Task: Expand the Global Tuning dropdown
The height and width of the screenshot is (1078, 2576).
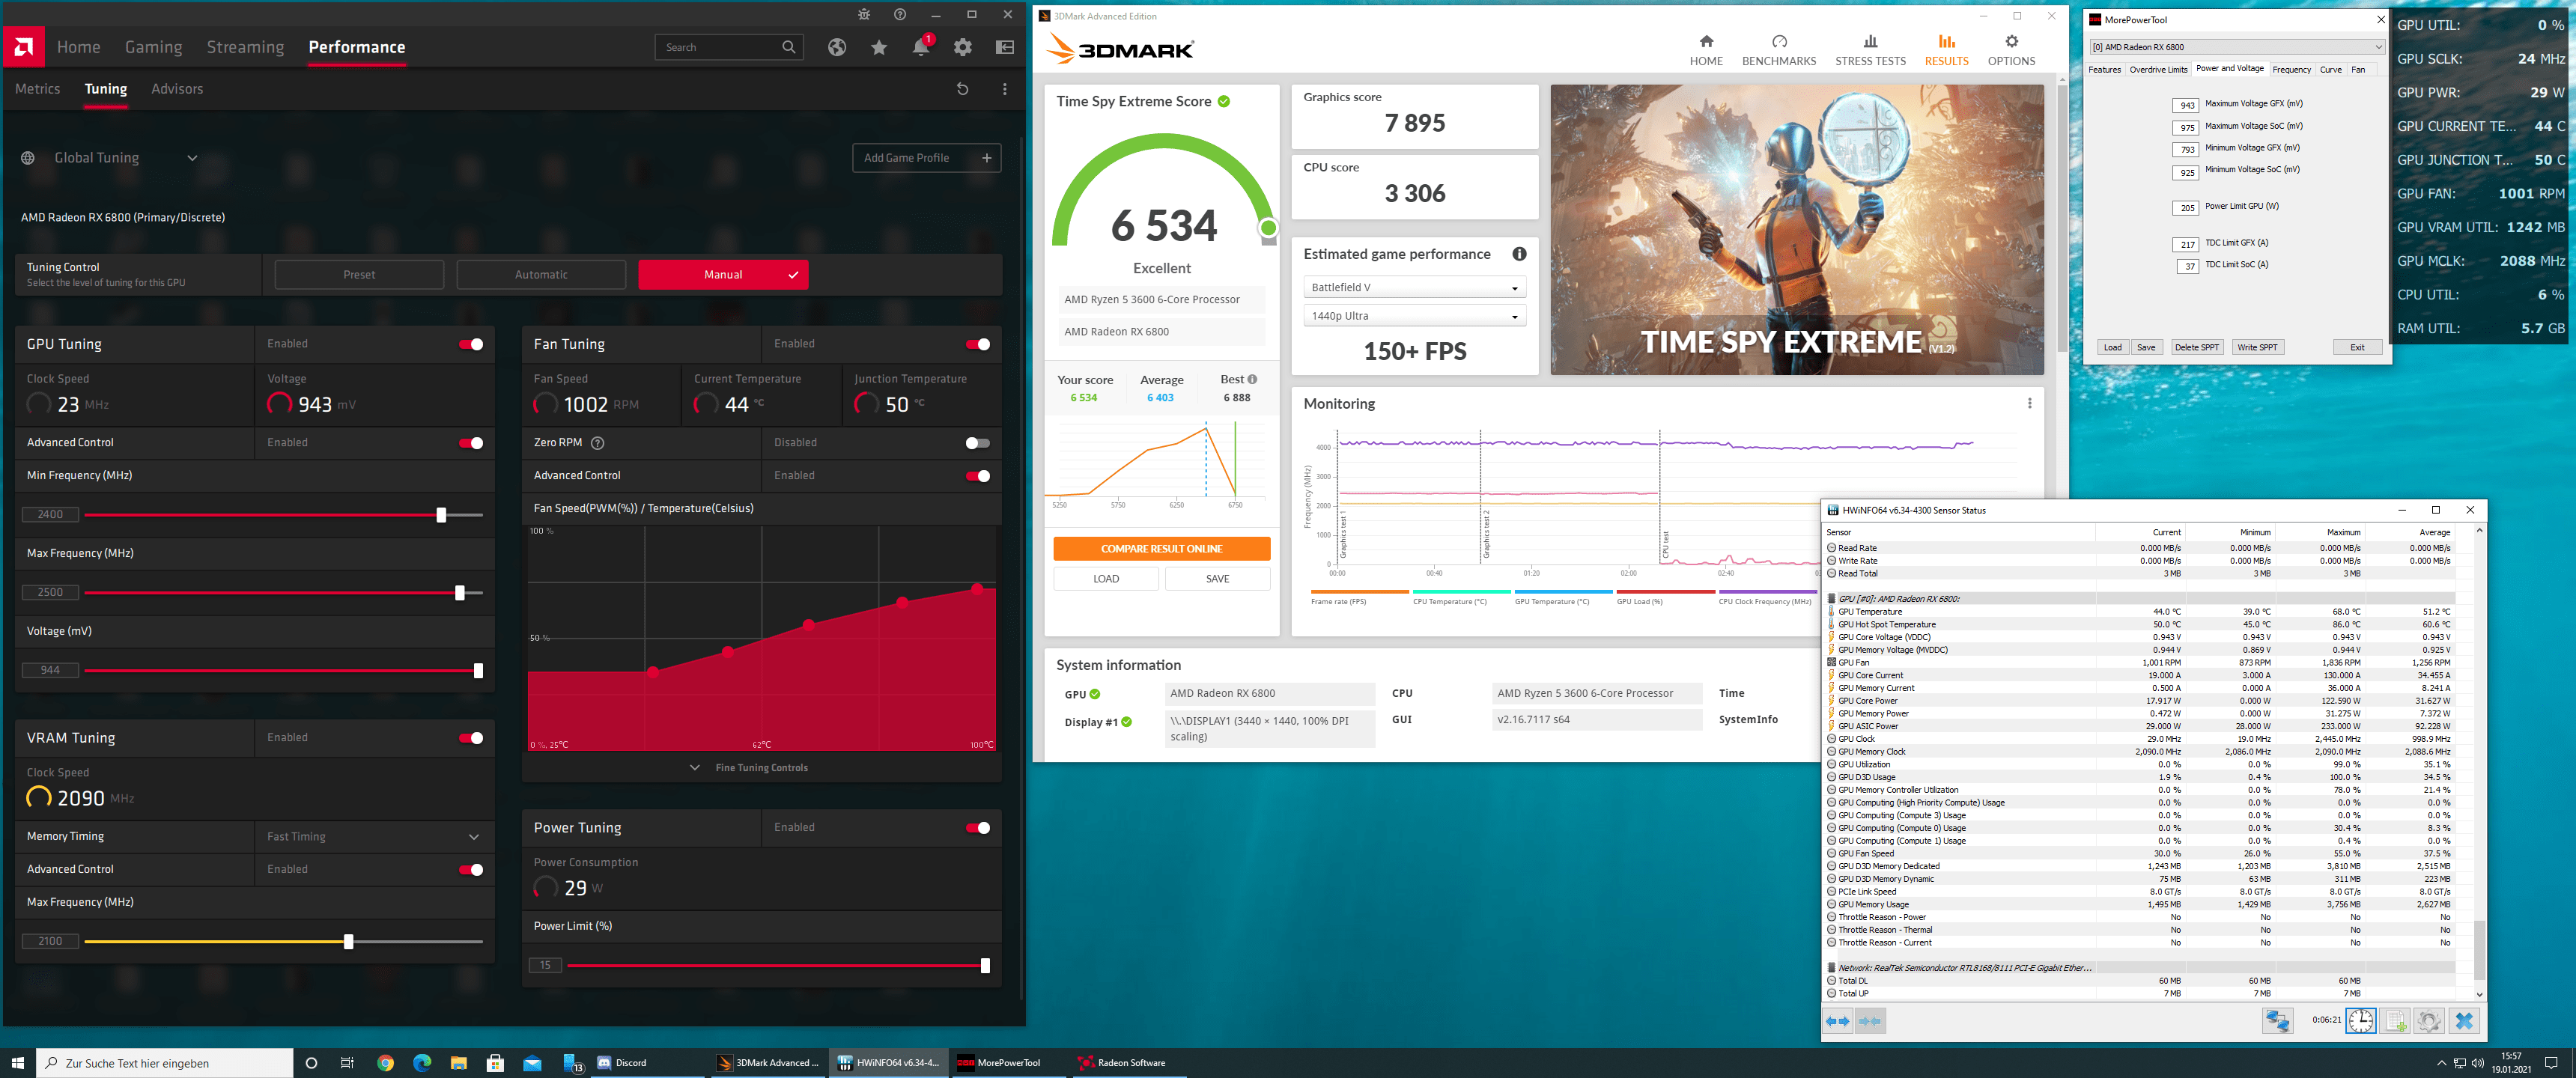Action: click(x=192, y=158)
